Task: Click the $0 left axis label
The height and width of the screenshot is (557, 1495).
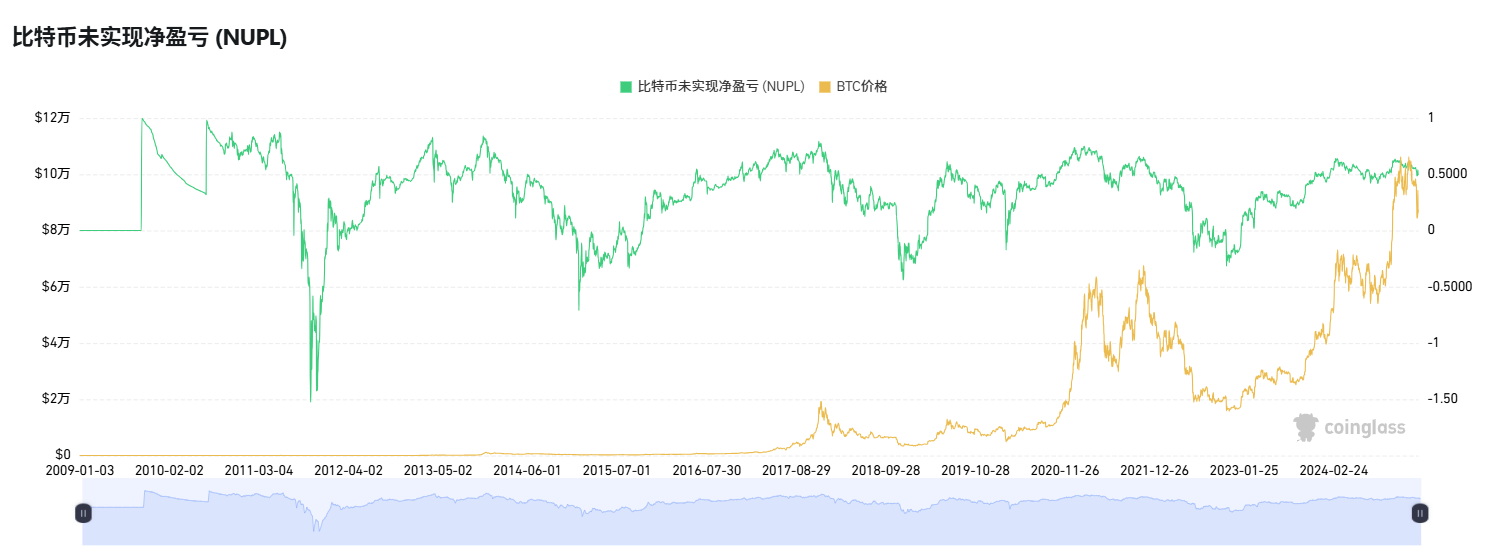Action: (x=62, y=455)
